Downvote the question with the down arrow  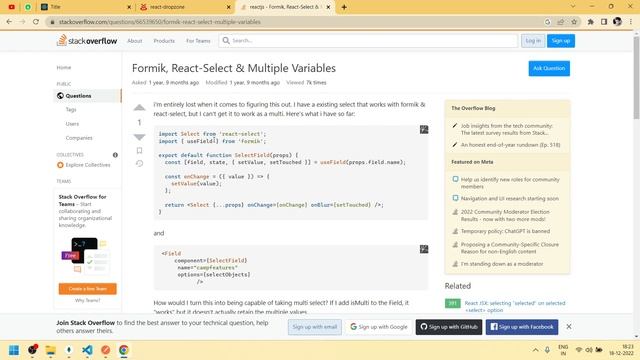point(139,137)
